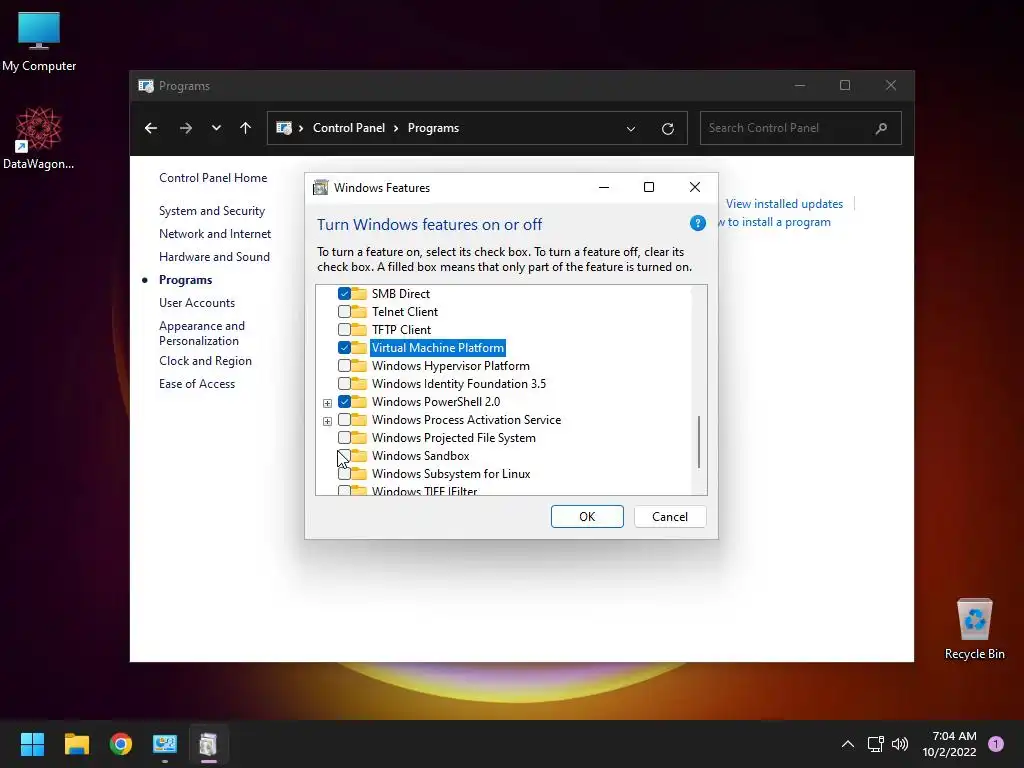The image size is (1024, 768).
Task: Open Hardware and Sound category
Action: pyautogui.click(x=214, y=257)
